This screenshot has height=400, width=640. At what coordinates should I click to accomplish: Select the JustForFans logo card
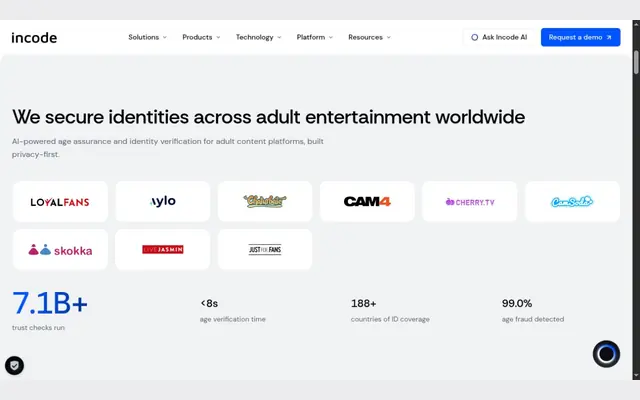(265, 249)
